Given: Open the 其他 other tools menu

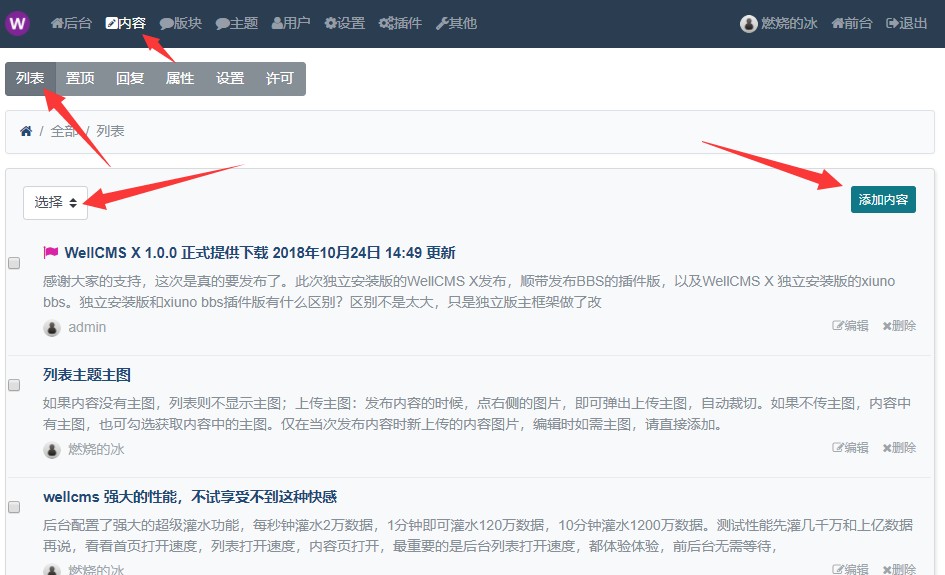Looking at the screenshot, I should tap(456, 24).
